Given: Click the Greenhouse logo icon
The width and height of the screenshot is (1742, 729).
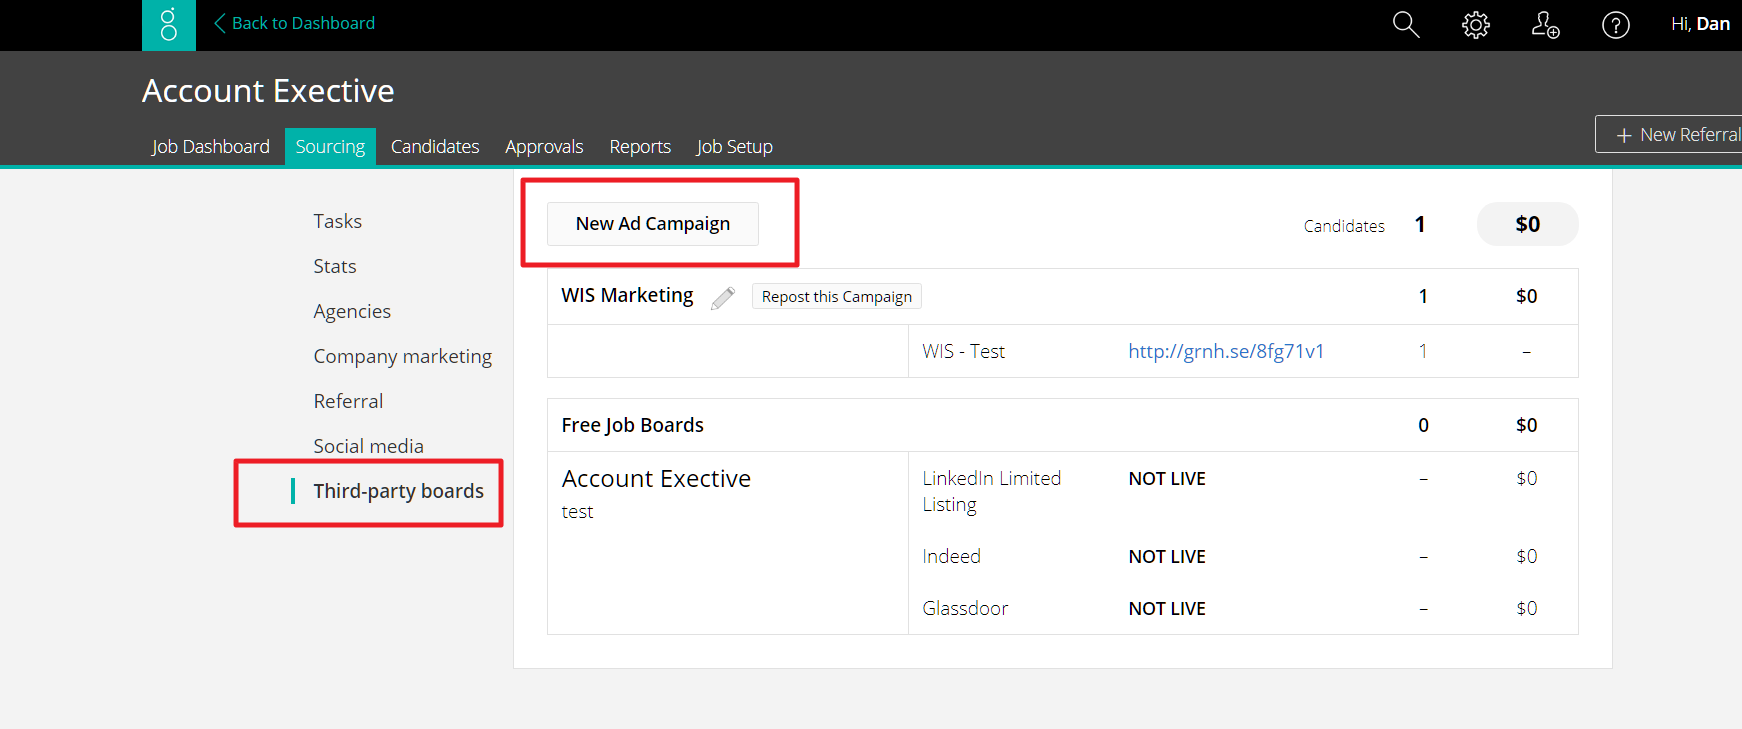Looking at the screenshot, I should (169, 25).
